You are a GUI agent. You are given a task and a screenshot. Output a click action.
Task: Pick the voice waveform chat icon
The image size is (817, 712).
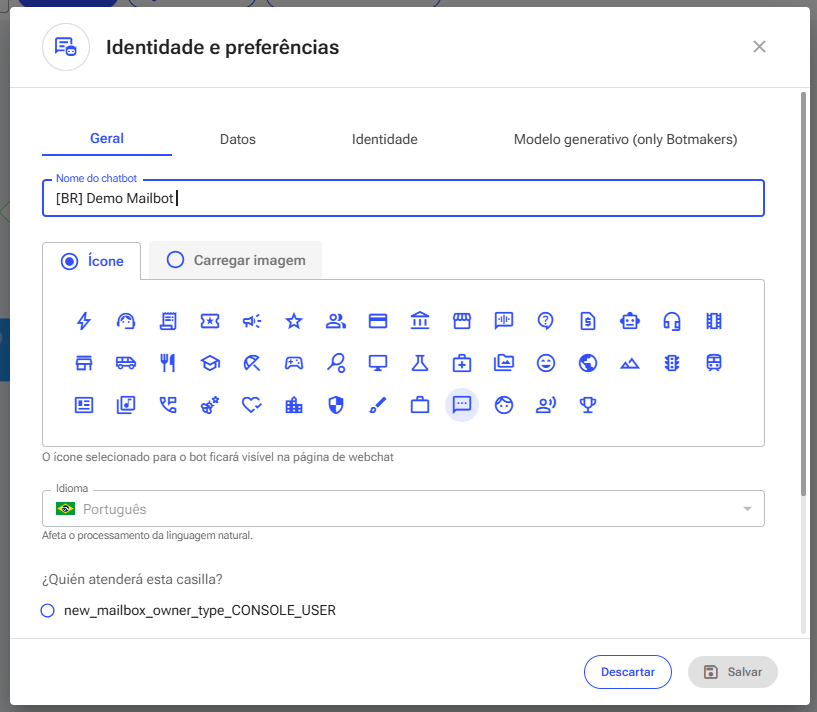click(x=504, y=321)
